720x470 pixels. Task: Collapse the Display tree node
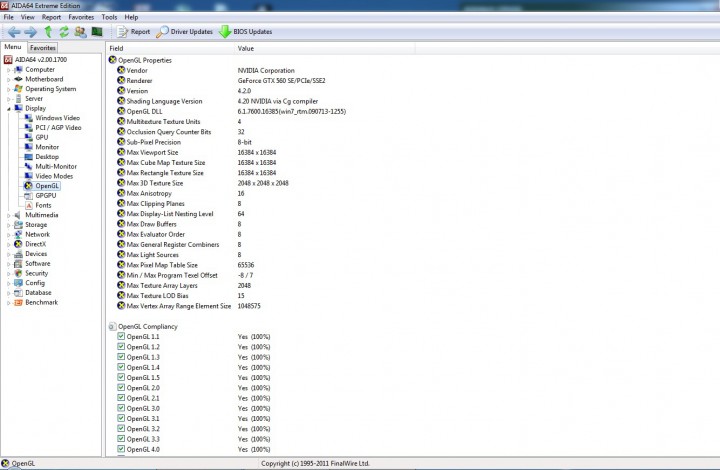click(x=8, y=108)
